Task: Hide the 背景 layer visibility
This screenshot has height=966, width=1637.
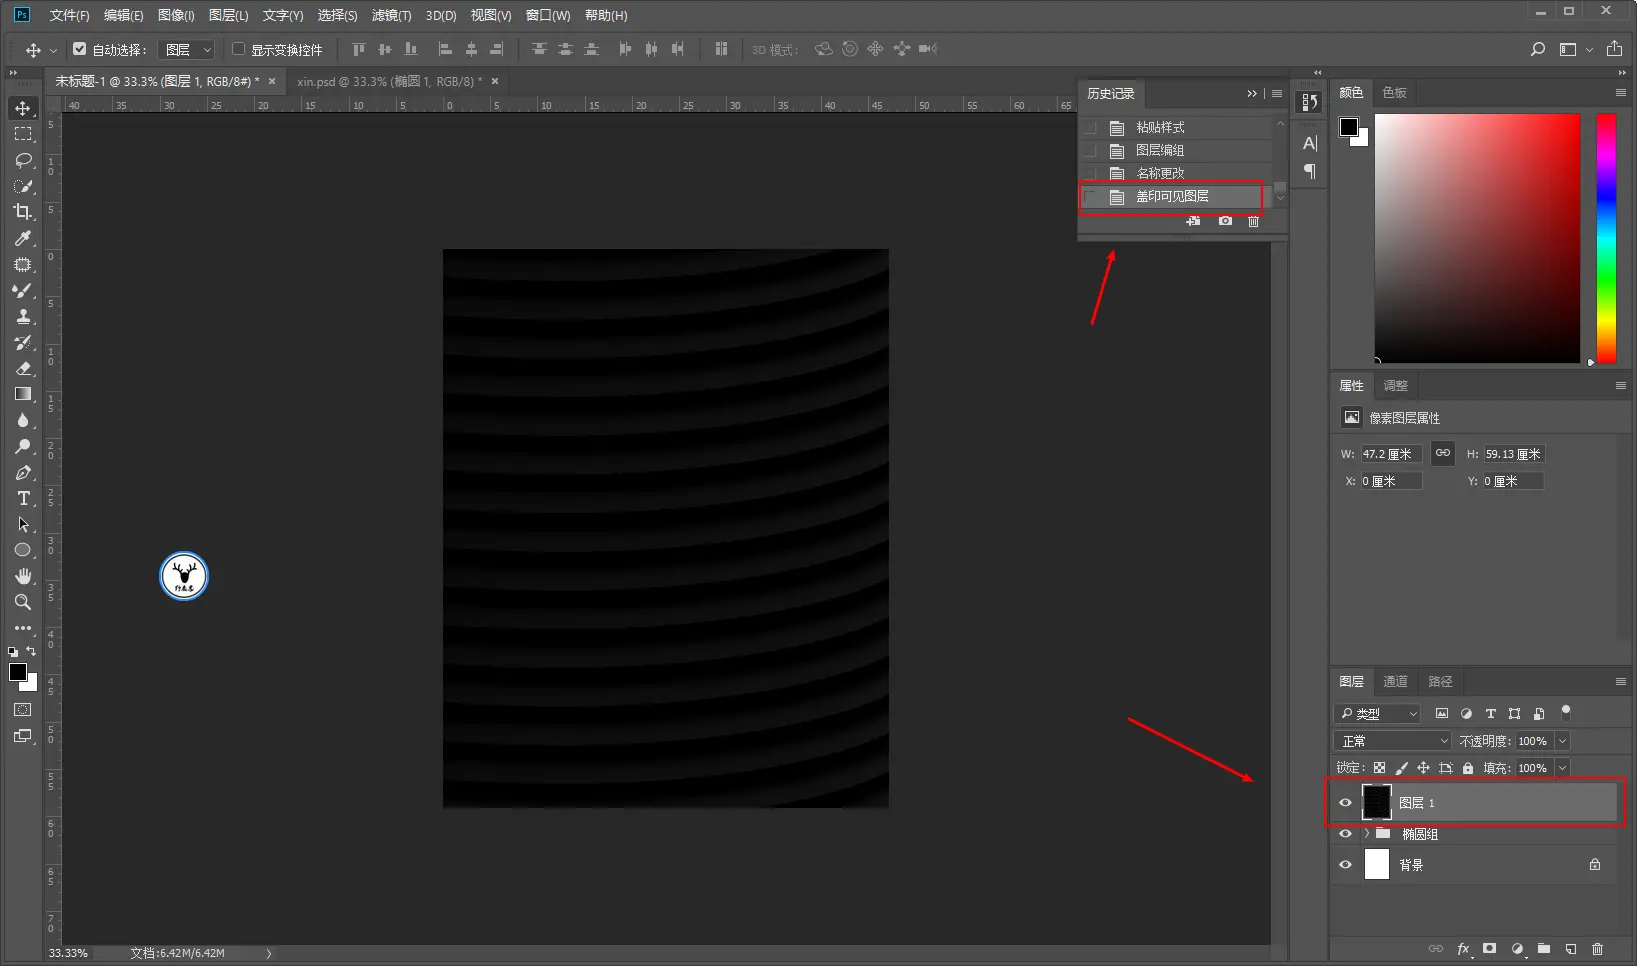Action: point(1345,865)
